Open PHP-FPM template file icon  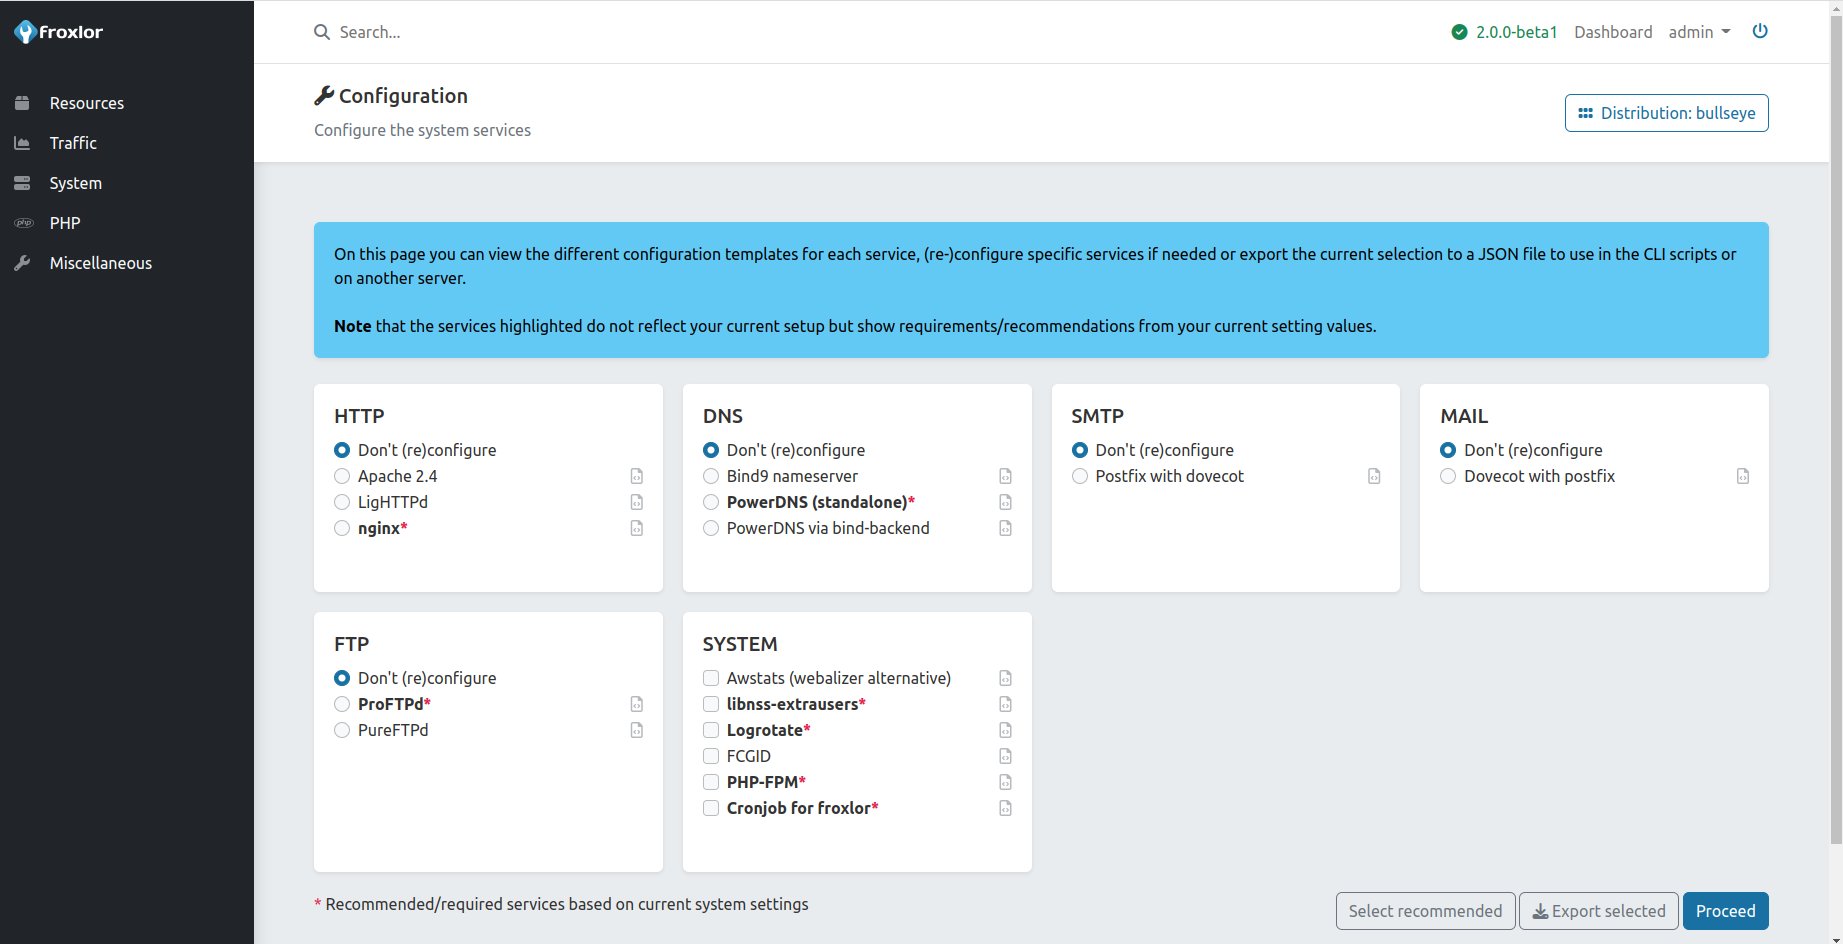click(x=1005, y=782)
